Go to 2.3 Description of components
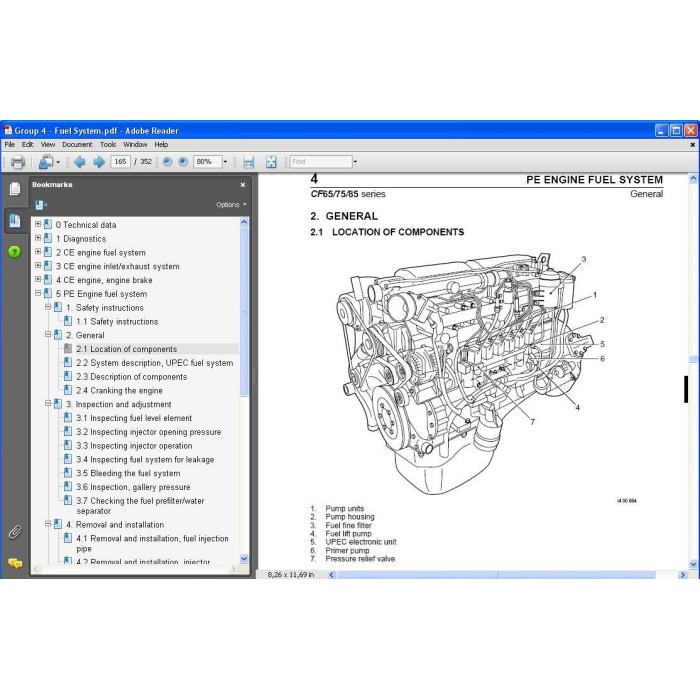This screenshot has width=700, height=700. coord(131,377)
